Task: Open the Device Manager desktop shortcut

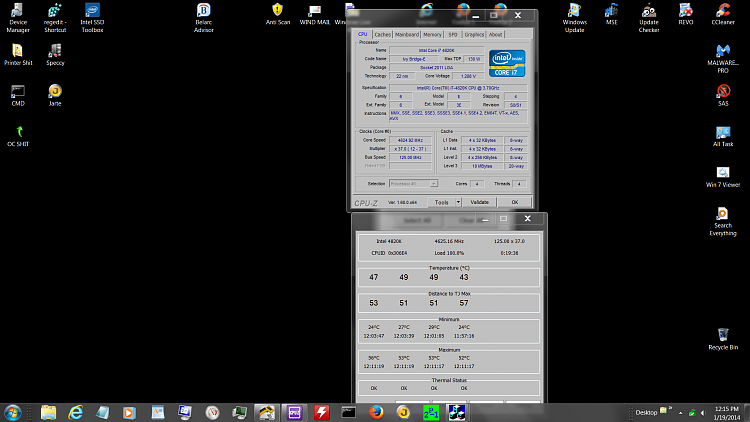Action: point(18,18)
